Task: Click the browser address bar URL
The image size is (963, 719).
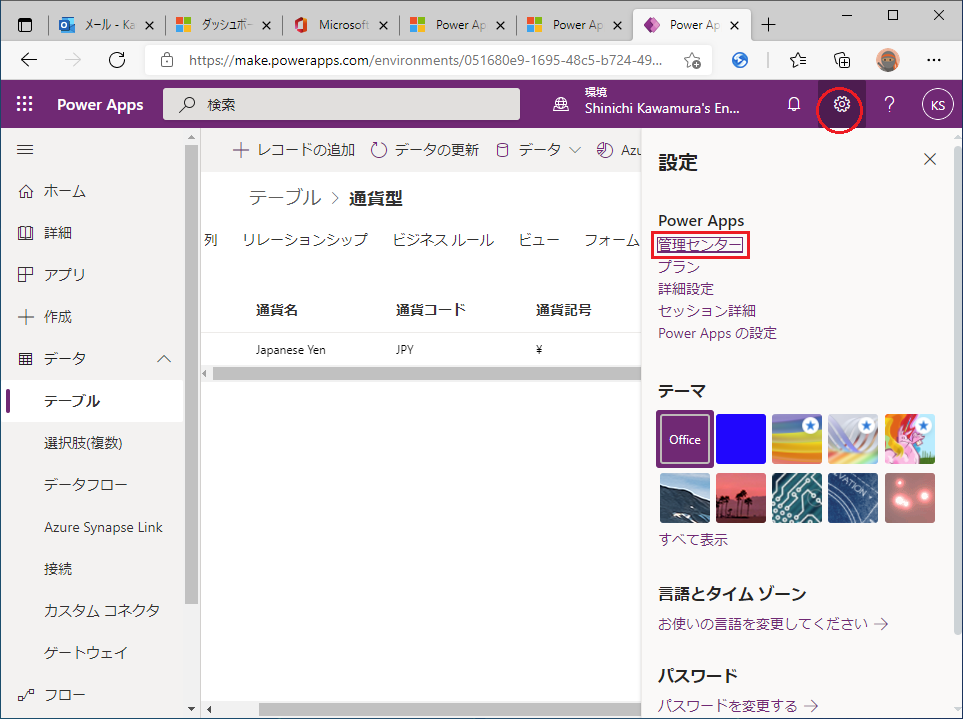Action: pos(425,60)
